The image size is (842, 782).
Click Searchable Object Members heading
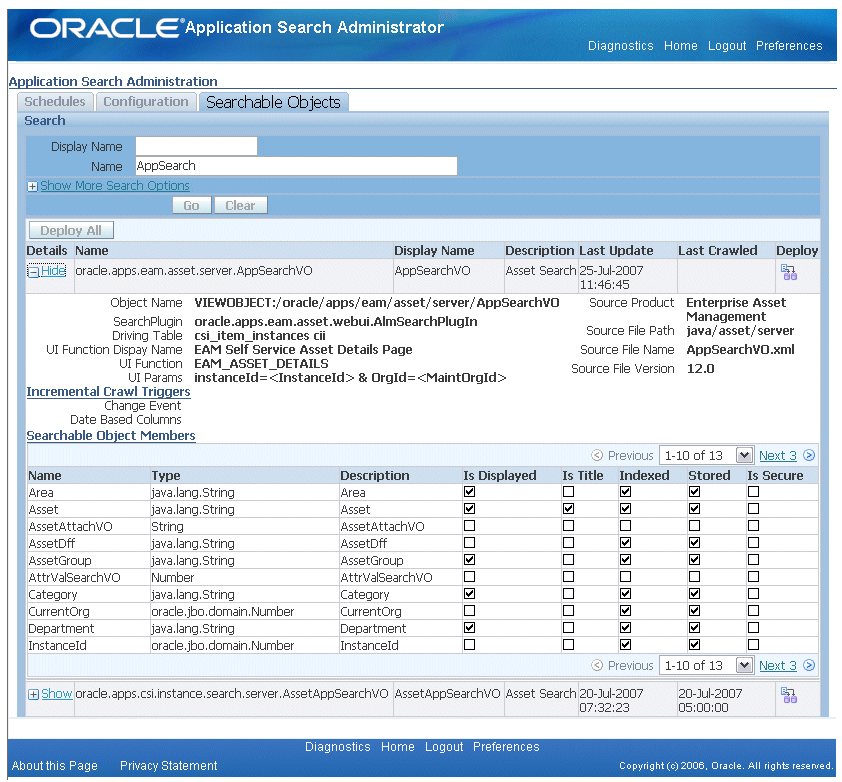tap(111, 436)
